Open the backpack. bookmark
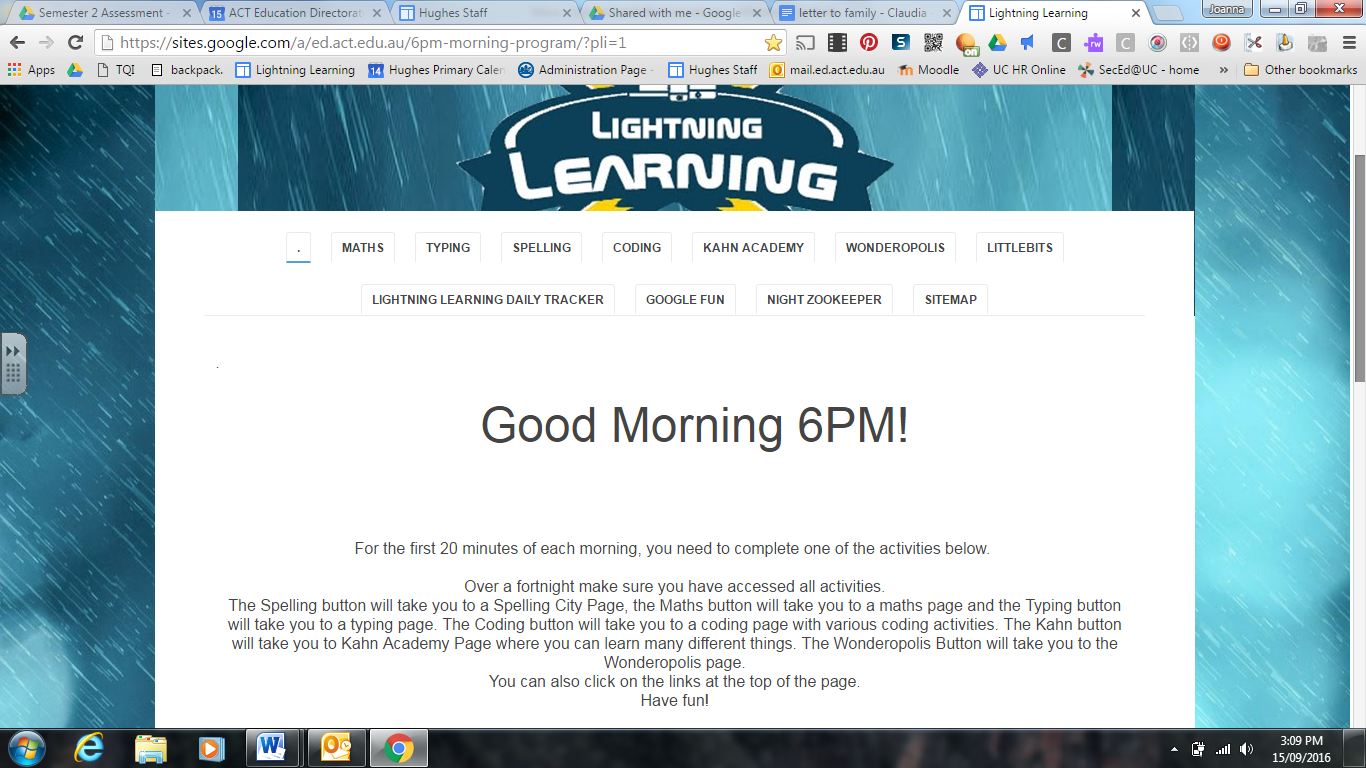 coord(186,70)
